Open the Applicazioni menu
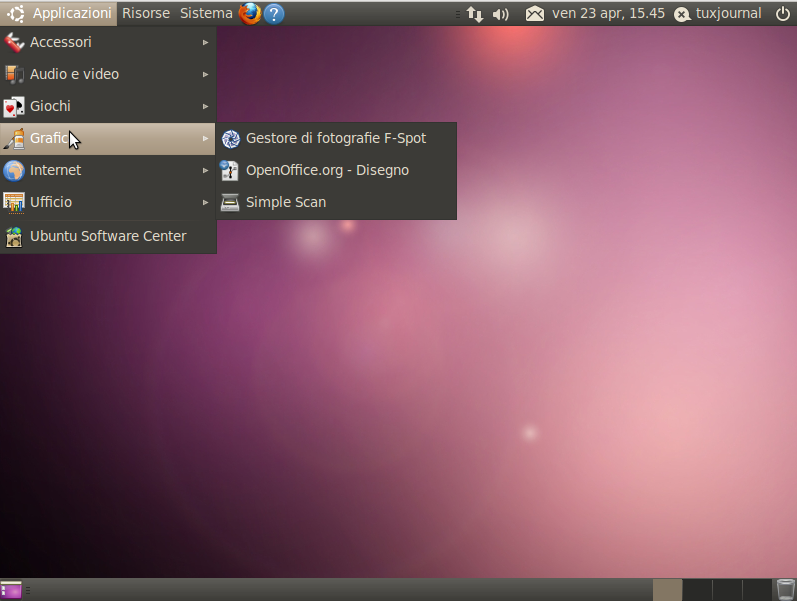 59,14
